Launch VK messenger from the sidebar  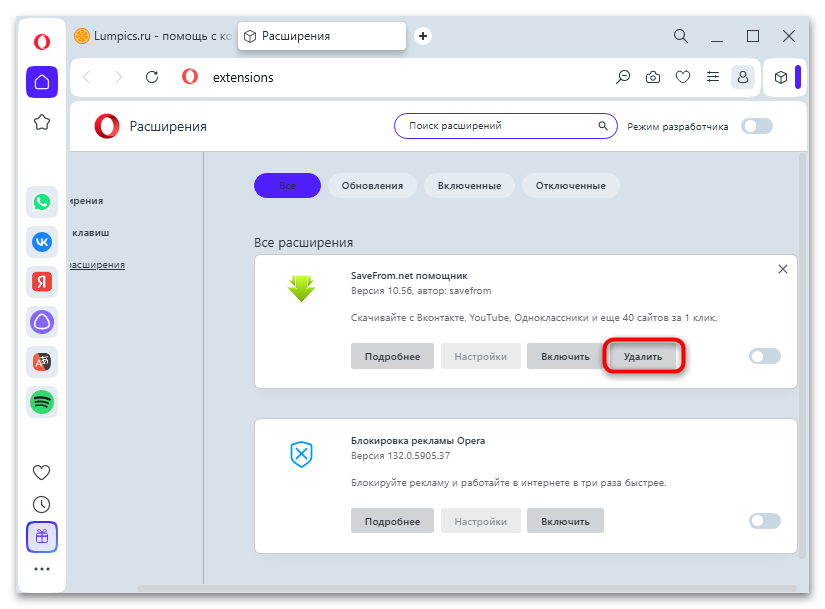(42, 242)
